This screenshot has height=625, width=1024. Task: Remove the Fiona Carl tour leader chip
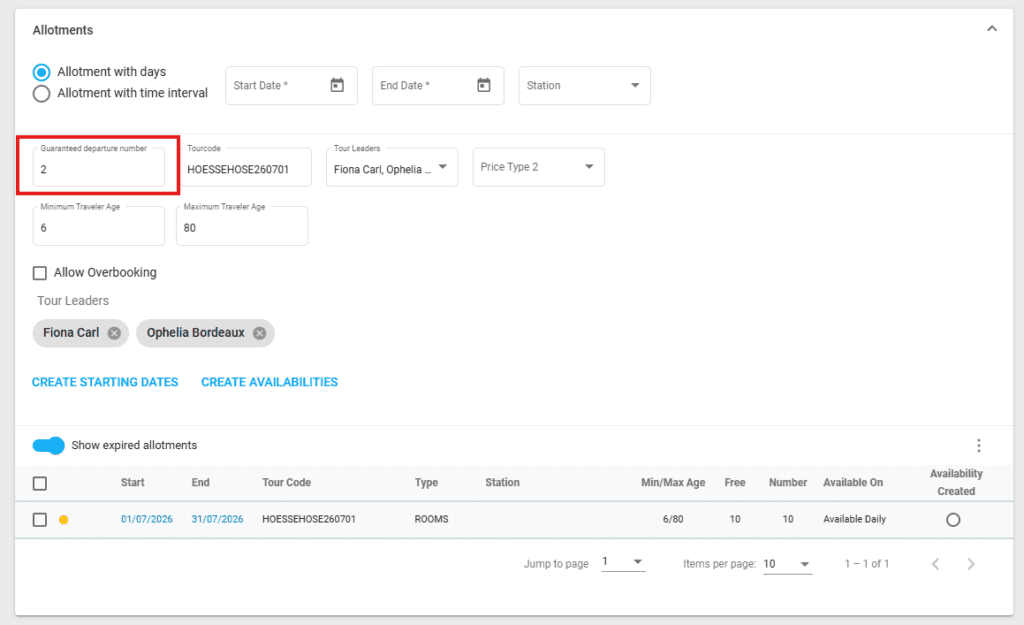point(114,333)
